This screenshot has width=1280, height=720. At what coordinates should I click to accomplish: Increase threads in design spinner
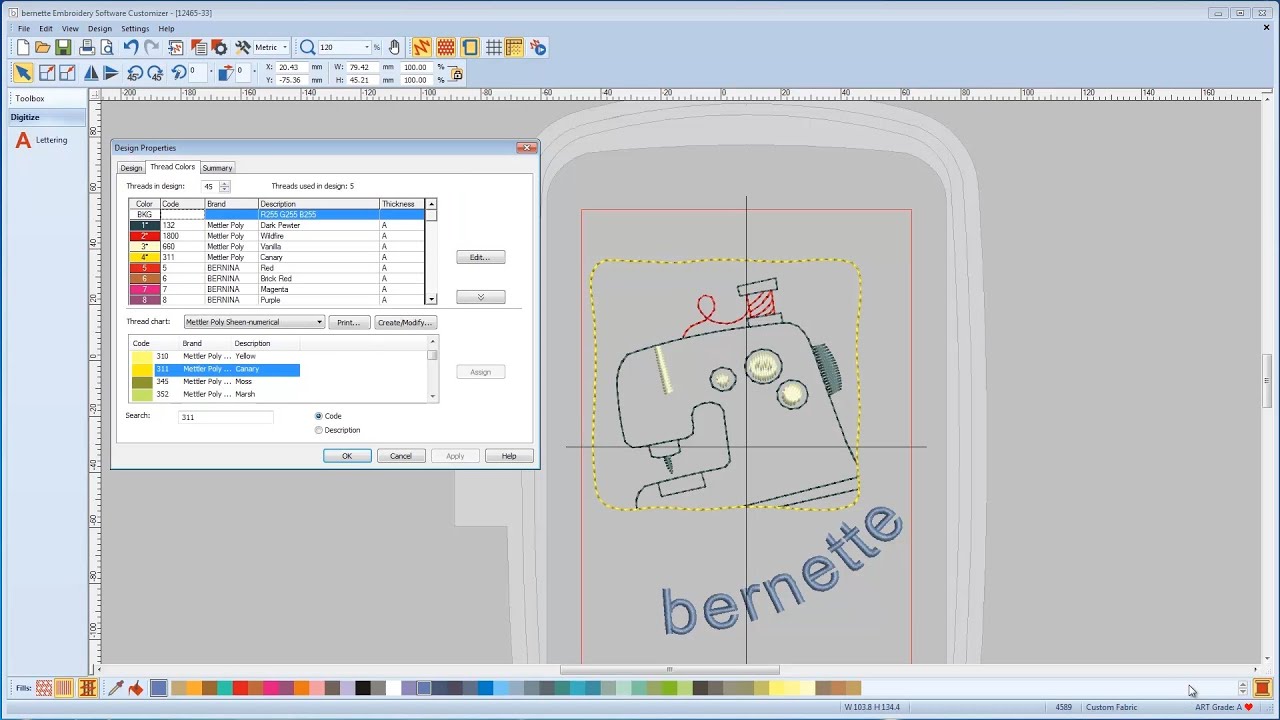click(224, 184)
